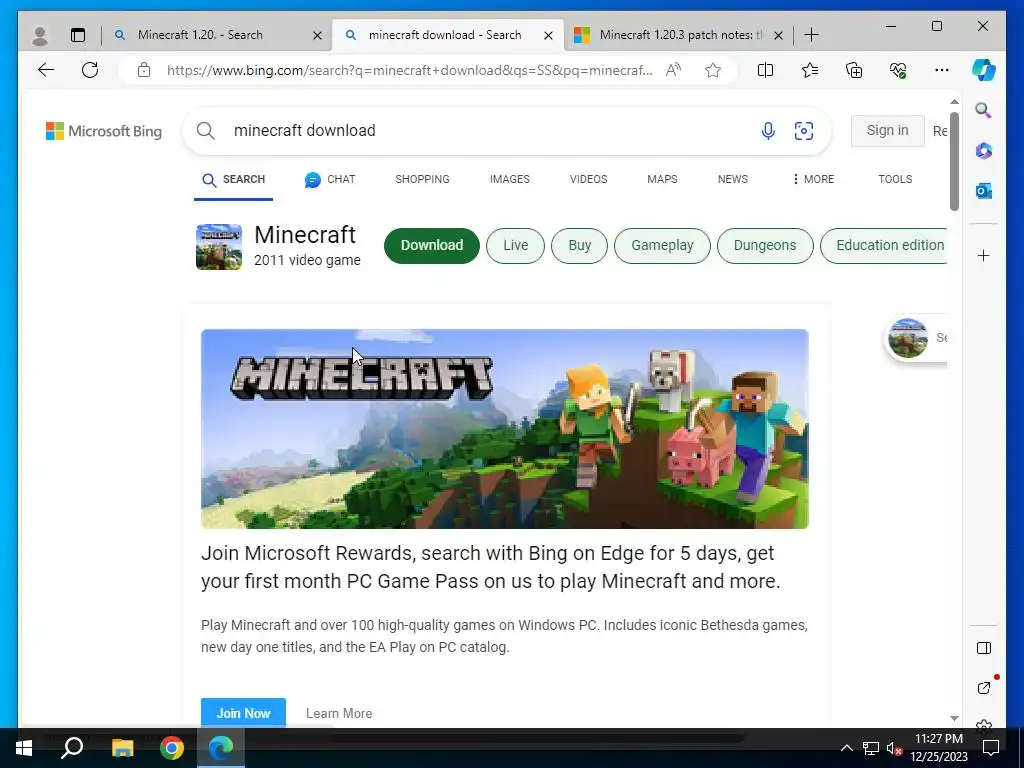Open Microsoft 365 sidebar icon

[x=984, y=151]
